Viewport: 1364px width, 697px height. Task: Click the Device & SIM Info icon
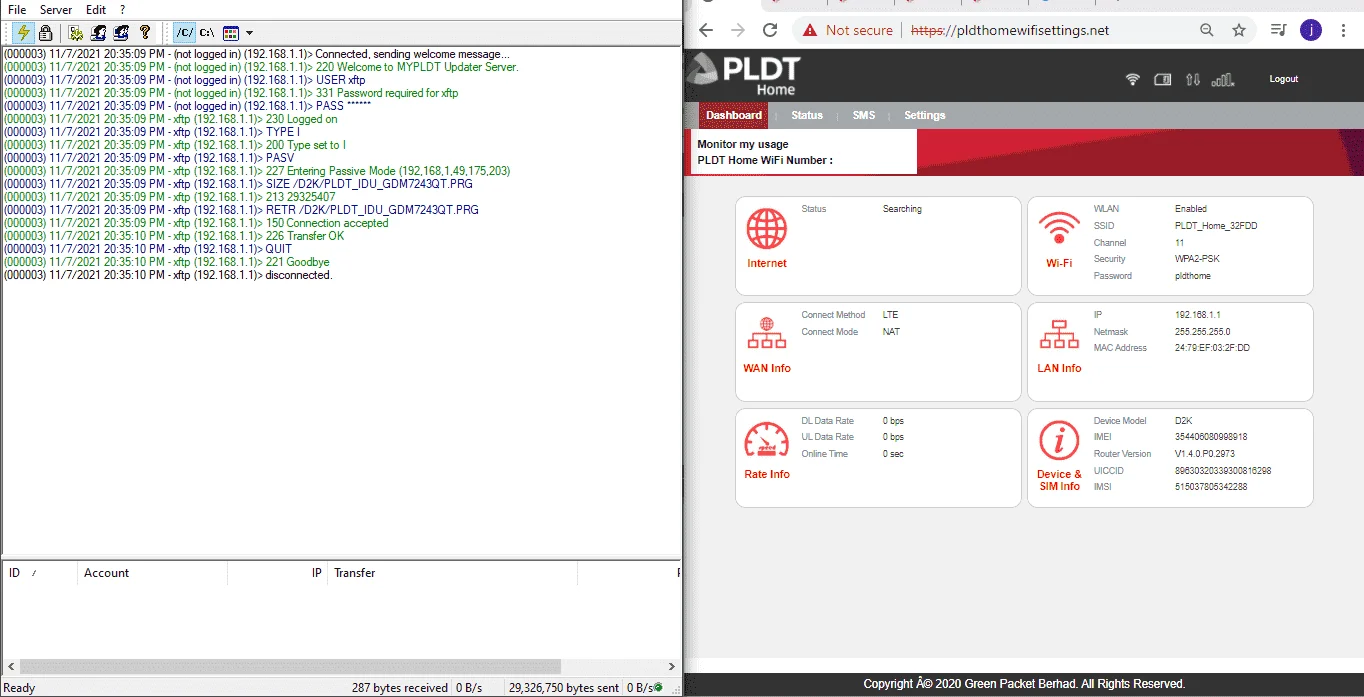1059,440
